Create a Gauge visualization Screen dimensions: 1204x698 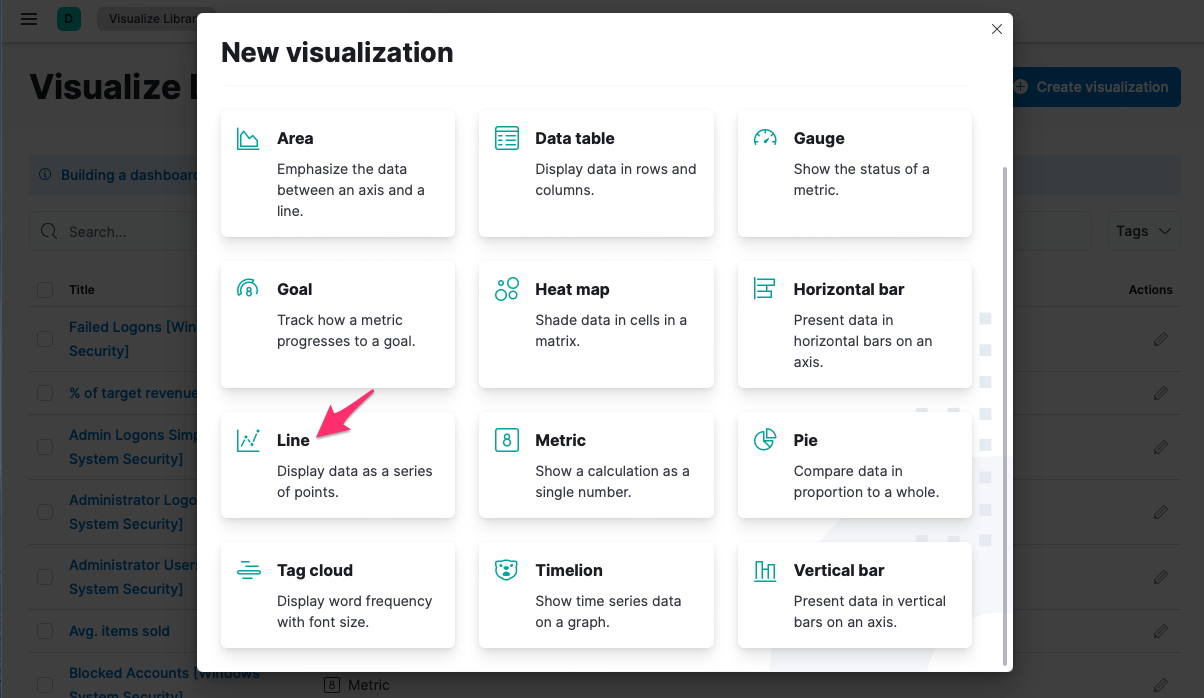(x=854, y=173)
